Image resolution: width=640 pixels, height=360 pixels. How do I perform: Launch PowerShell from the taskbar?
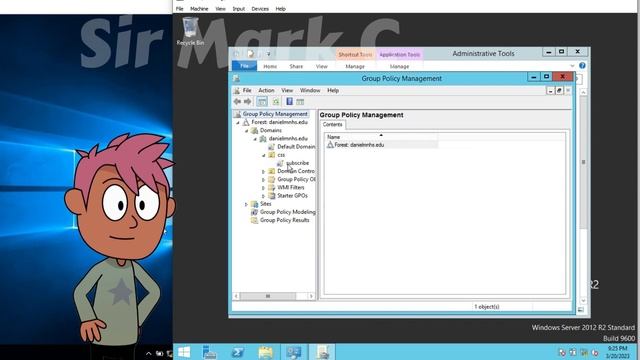[x=238, y=352]
